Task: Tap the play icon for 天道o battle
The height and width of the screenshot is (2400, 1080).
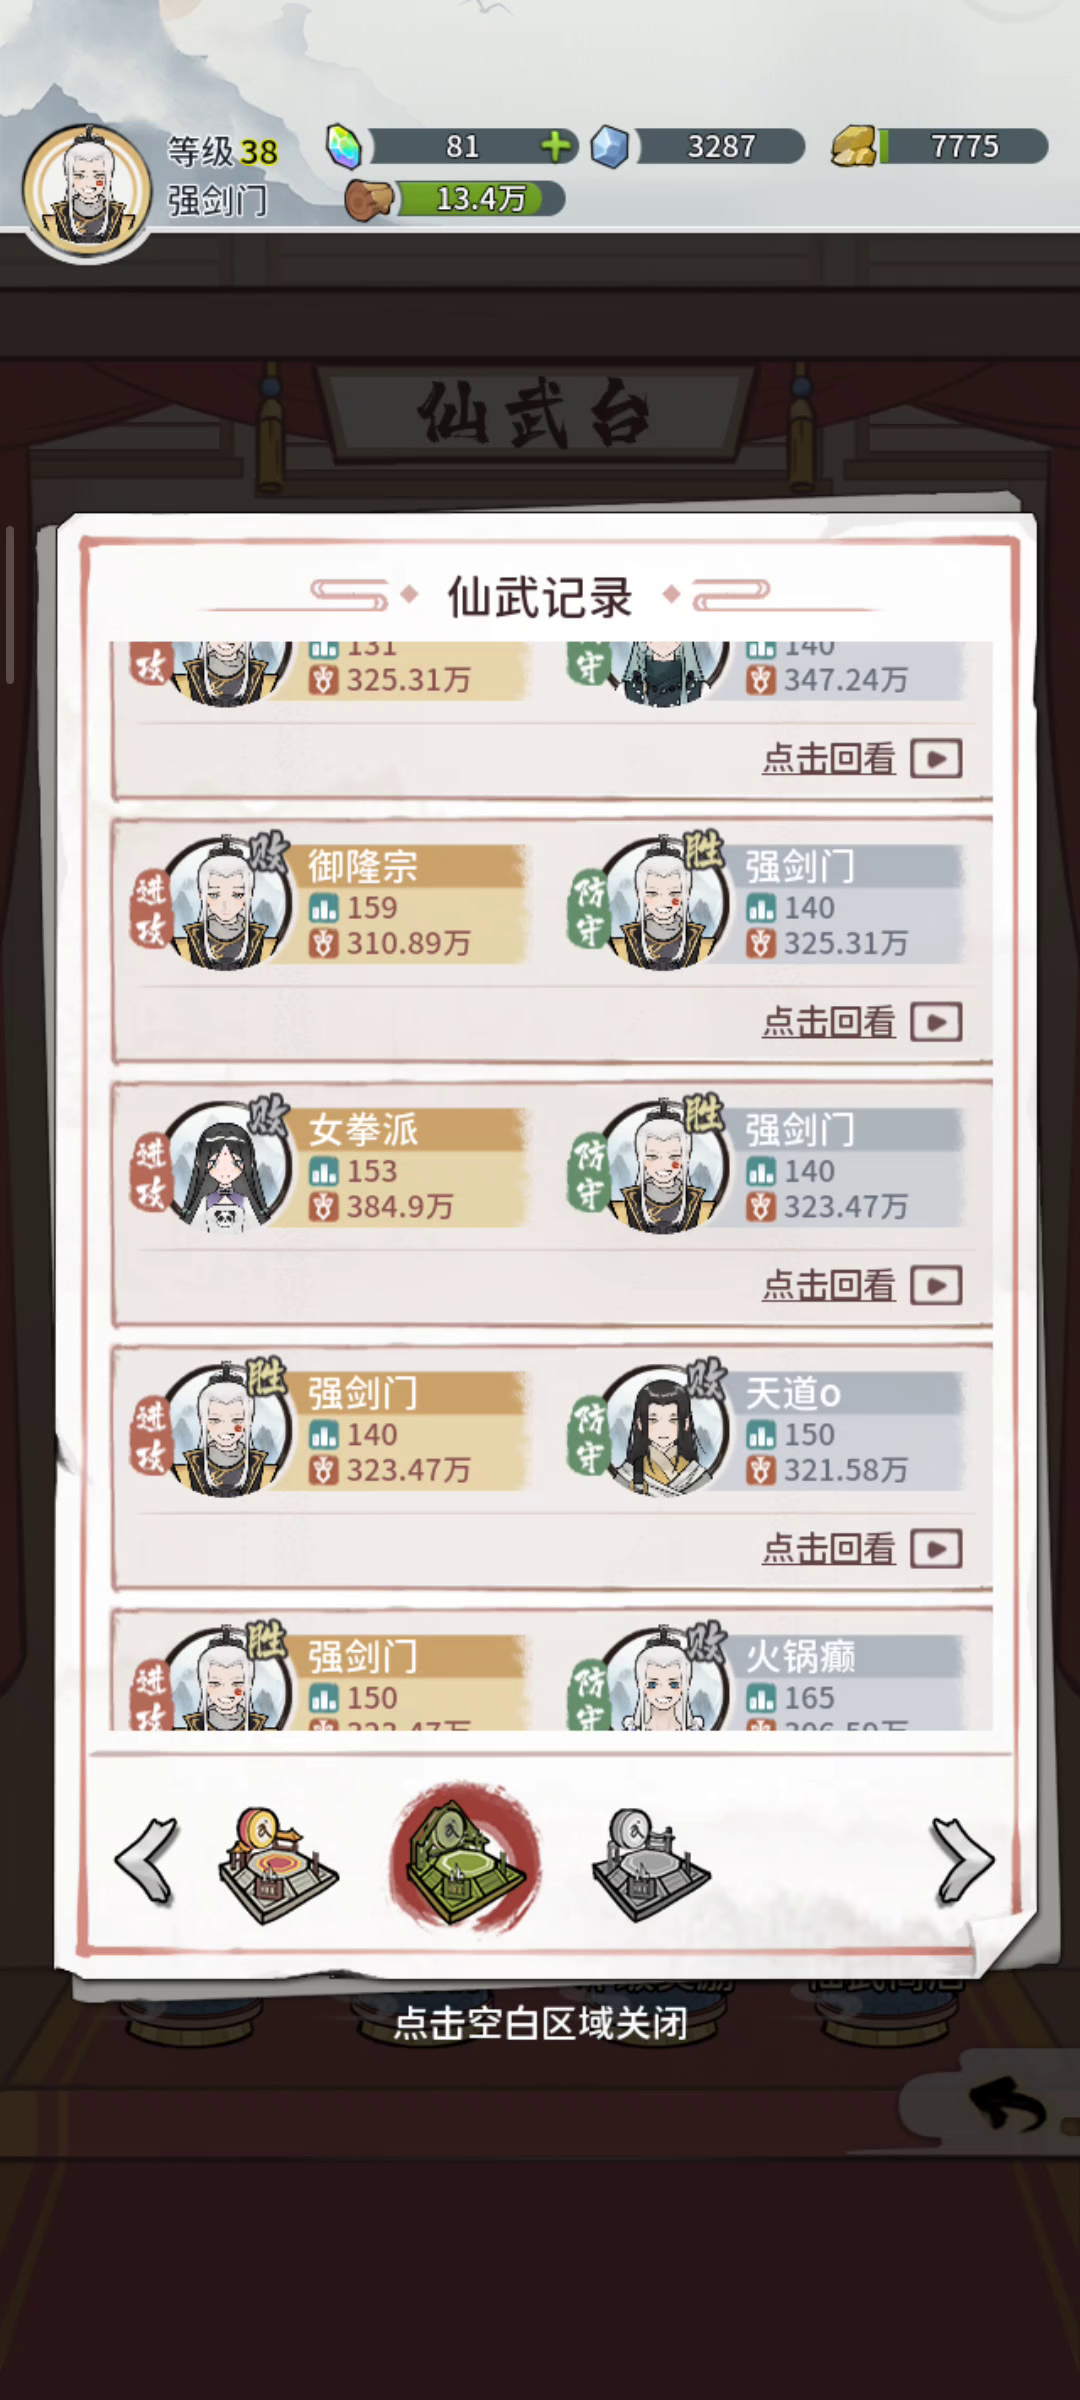Action: (937, 1549)
